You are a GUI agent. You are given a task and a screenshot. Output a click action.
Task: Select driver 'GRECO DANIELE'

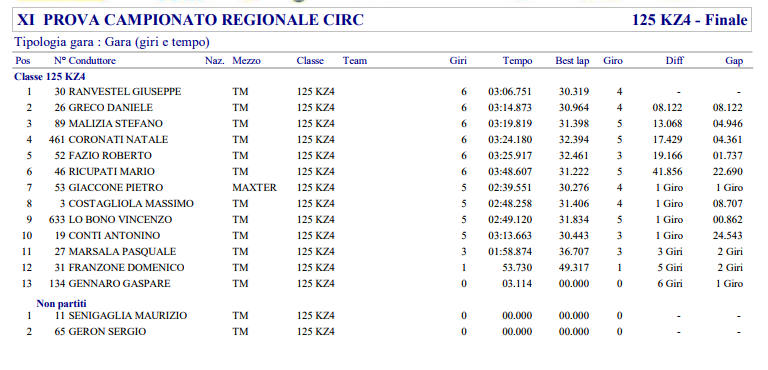111,108
